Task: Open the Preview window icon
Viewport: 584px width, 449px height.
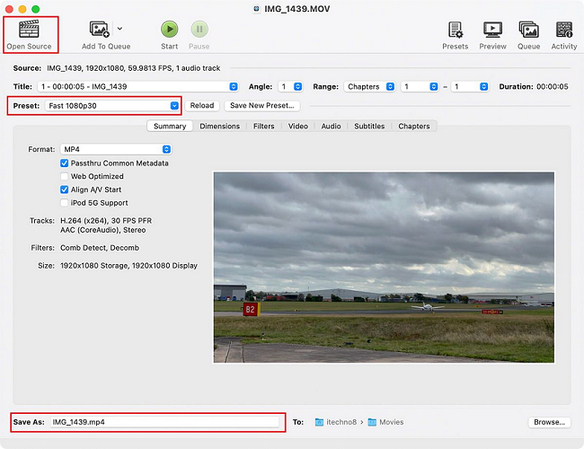Action: (492, 29)
